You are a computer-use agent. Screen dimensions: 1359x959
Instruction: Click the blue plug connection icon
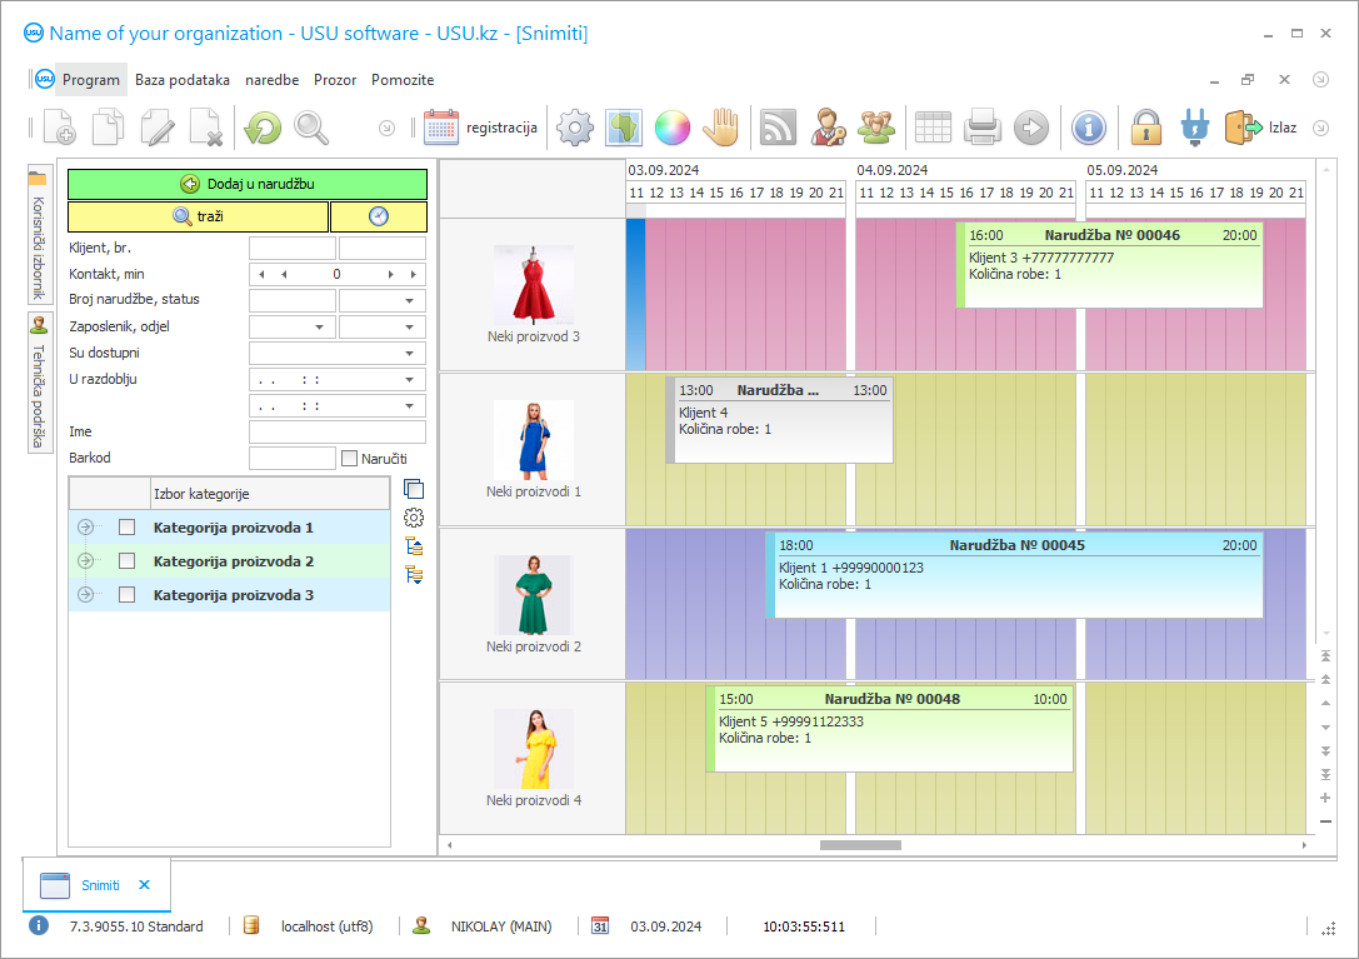(x=1194, y=127)
